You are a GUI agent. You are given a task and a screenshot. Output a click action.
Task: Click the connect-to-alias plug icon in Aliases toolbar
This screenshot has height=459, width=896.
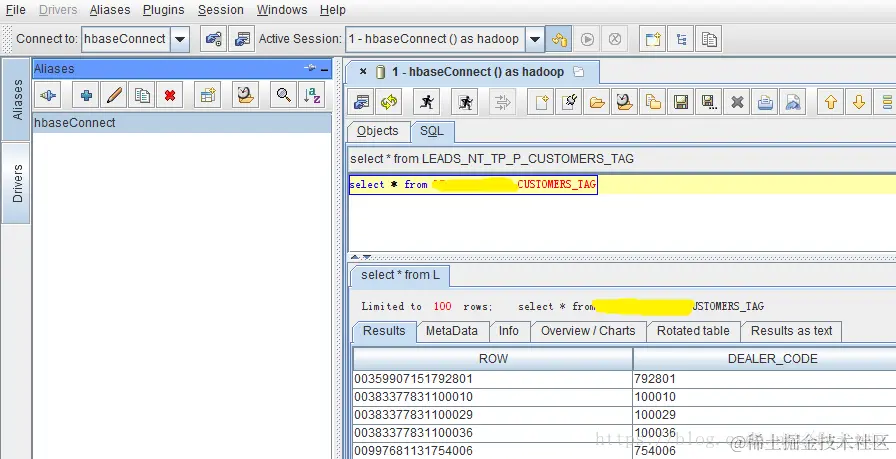(48, 95)
